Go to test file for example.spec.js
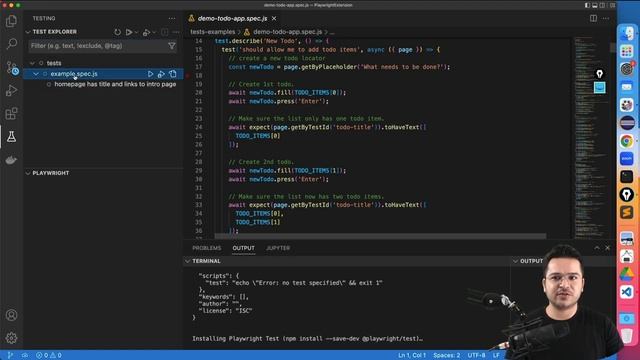 (x=173, y=74)
